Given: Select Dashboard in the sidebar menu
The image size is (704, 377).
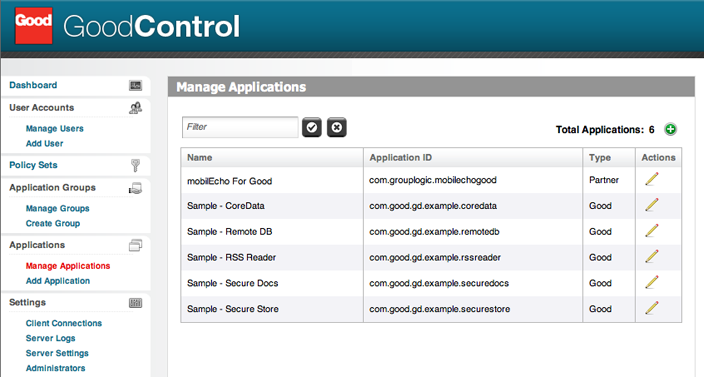Looking at the screenshot, I should [33, 85].
